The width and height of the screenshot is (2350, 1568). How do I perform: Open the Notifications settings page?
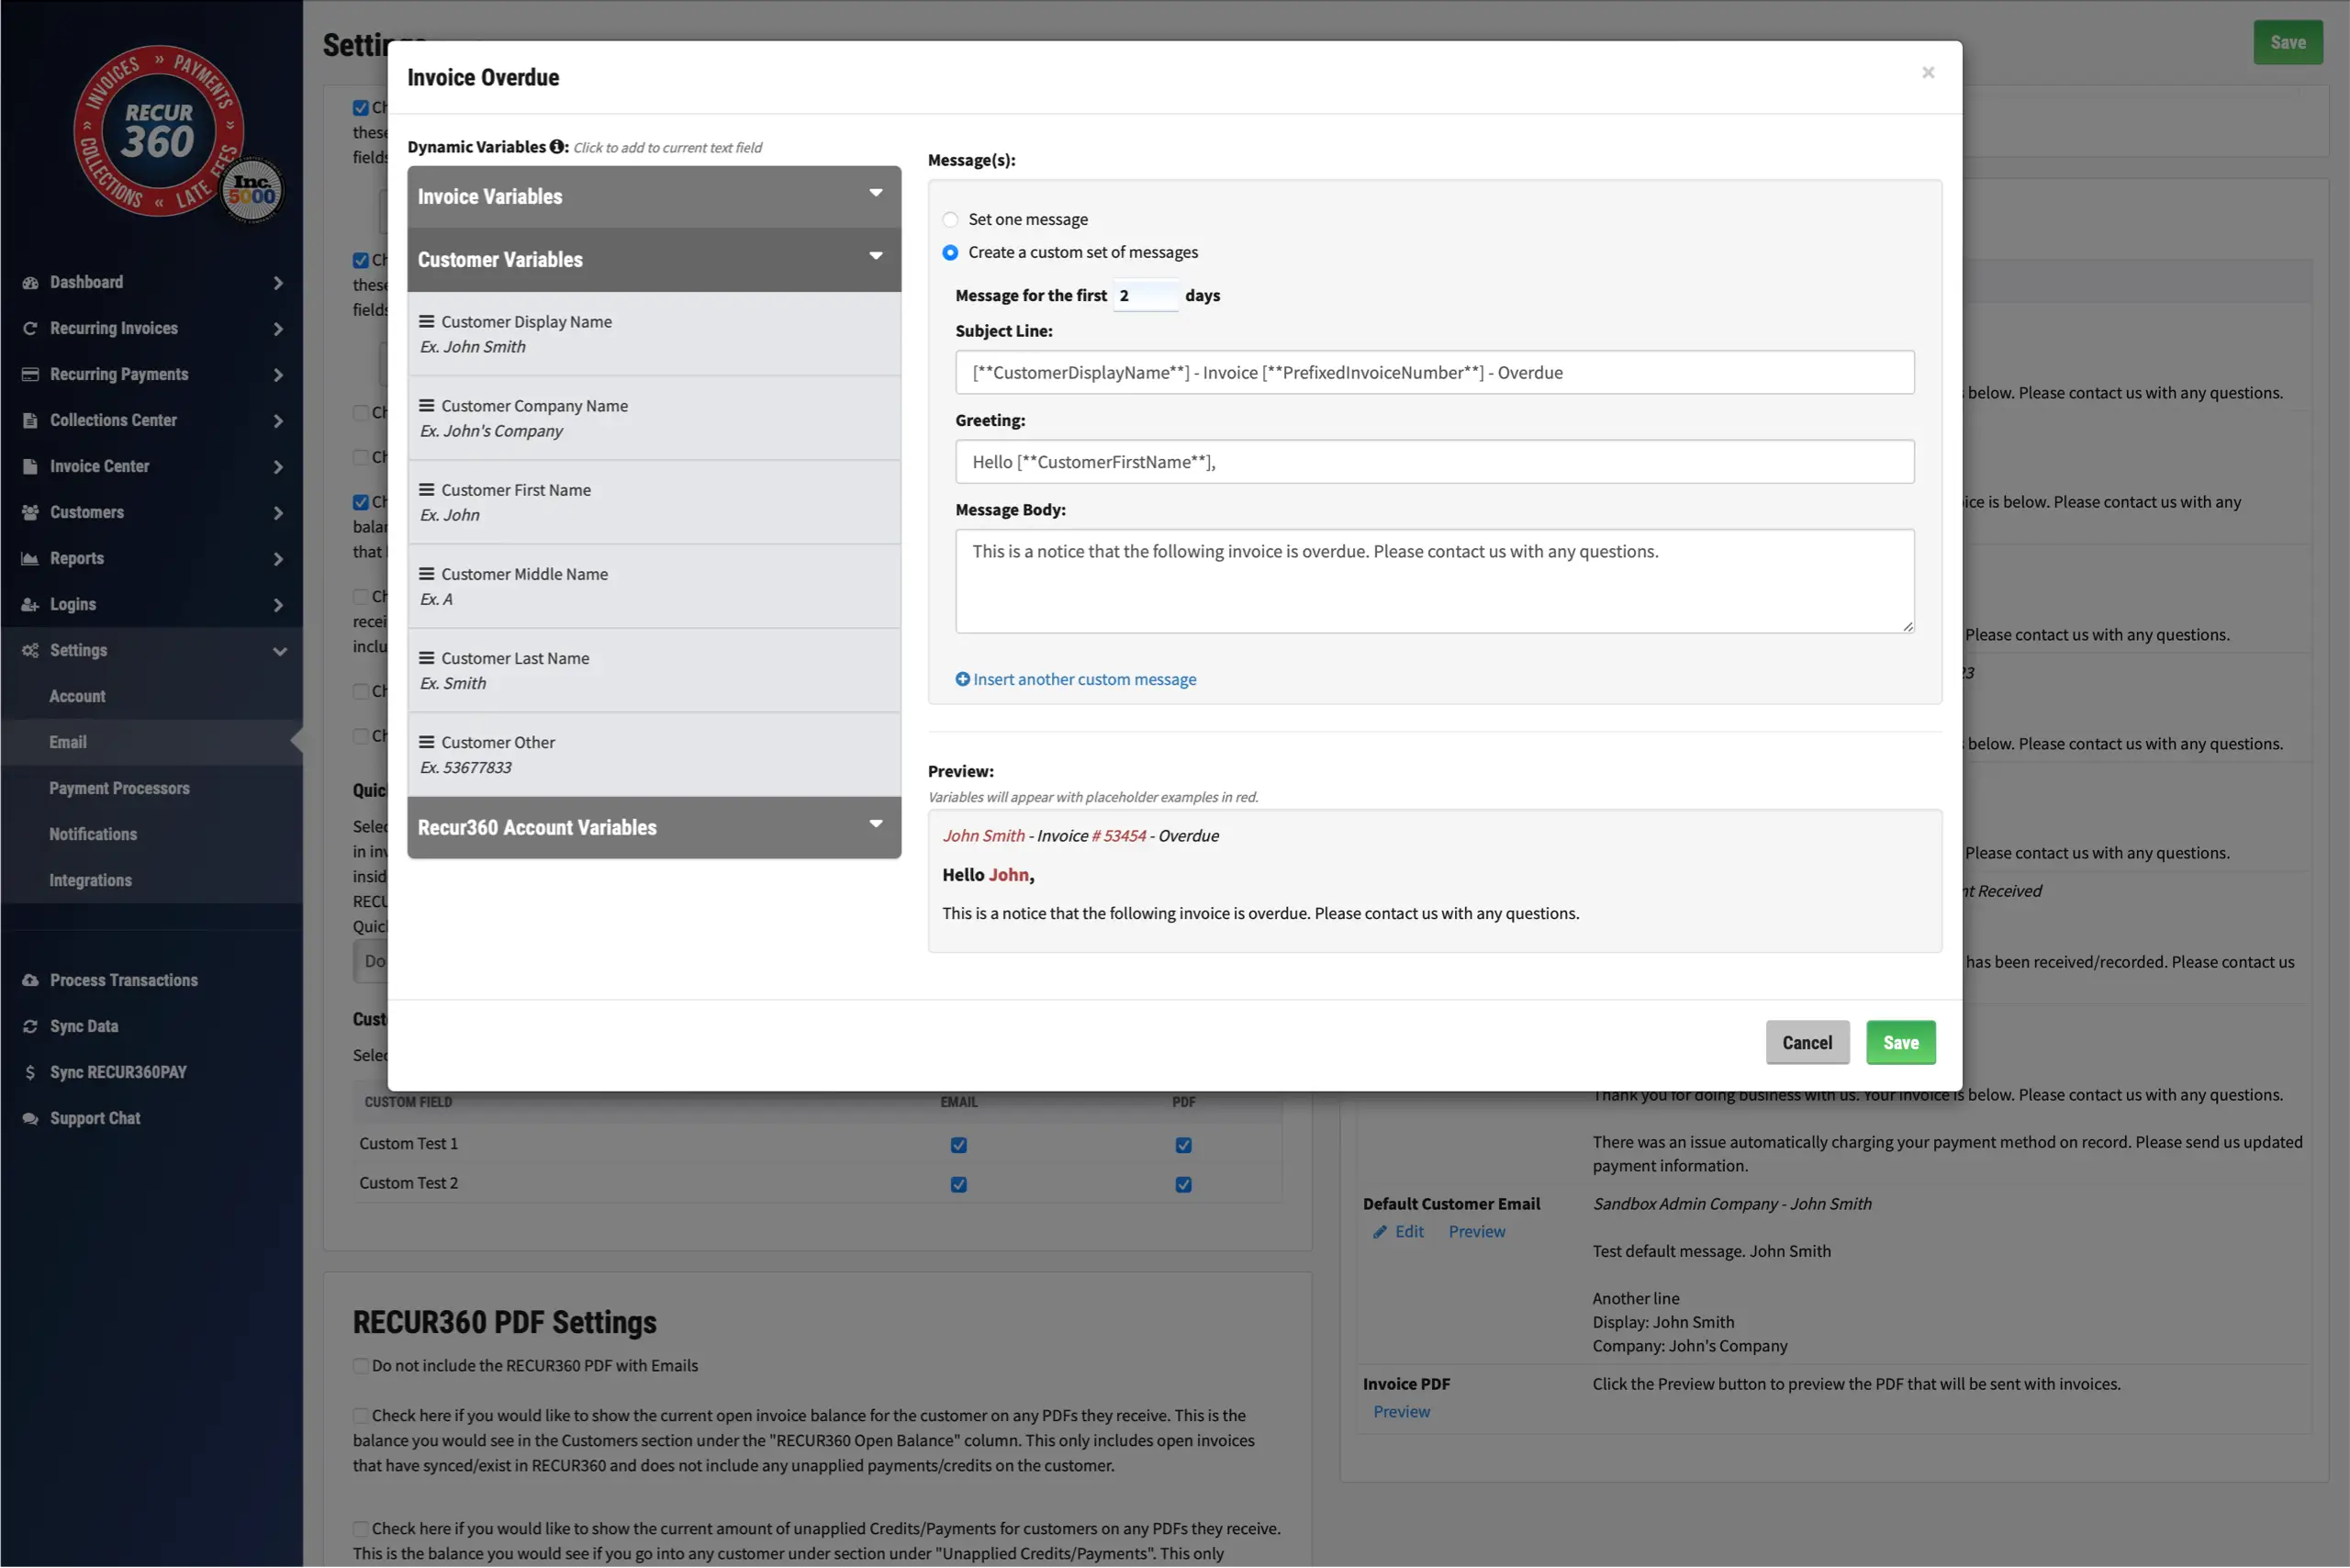pyautogui.click(x=93, y=835)
